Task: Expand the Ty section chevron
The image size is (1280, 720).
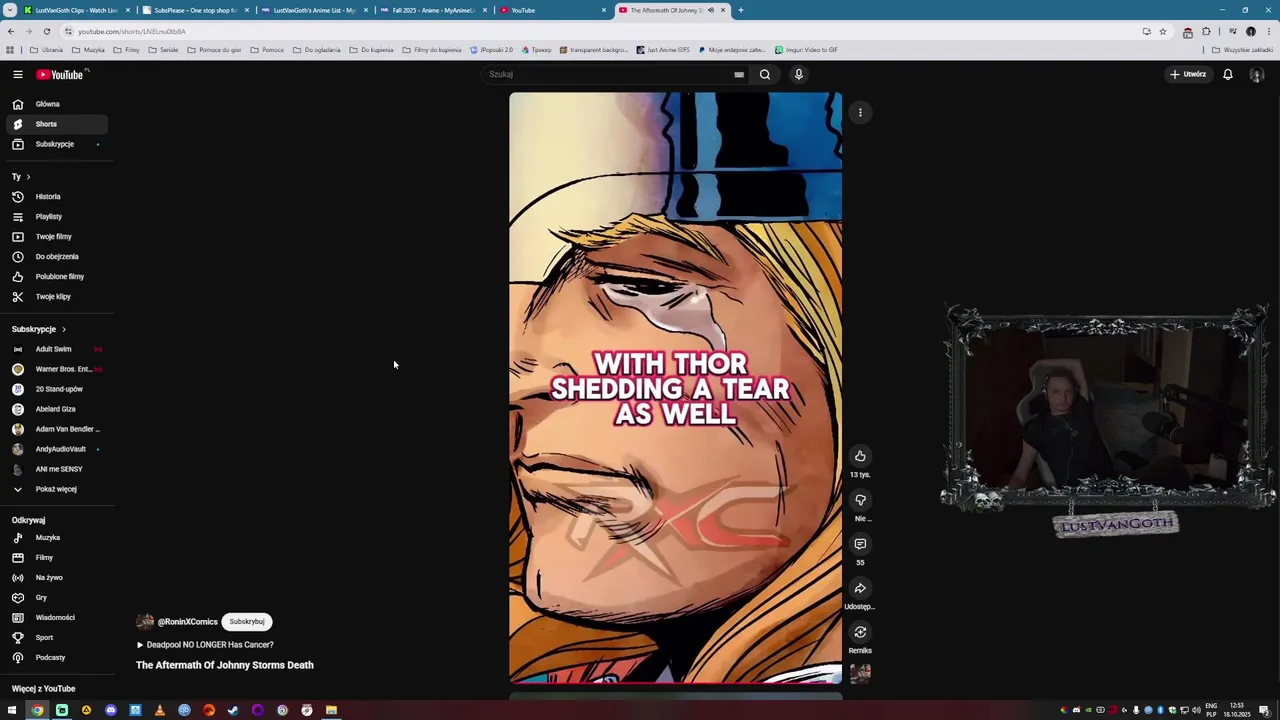Action: pos(28,176)
